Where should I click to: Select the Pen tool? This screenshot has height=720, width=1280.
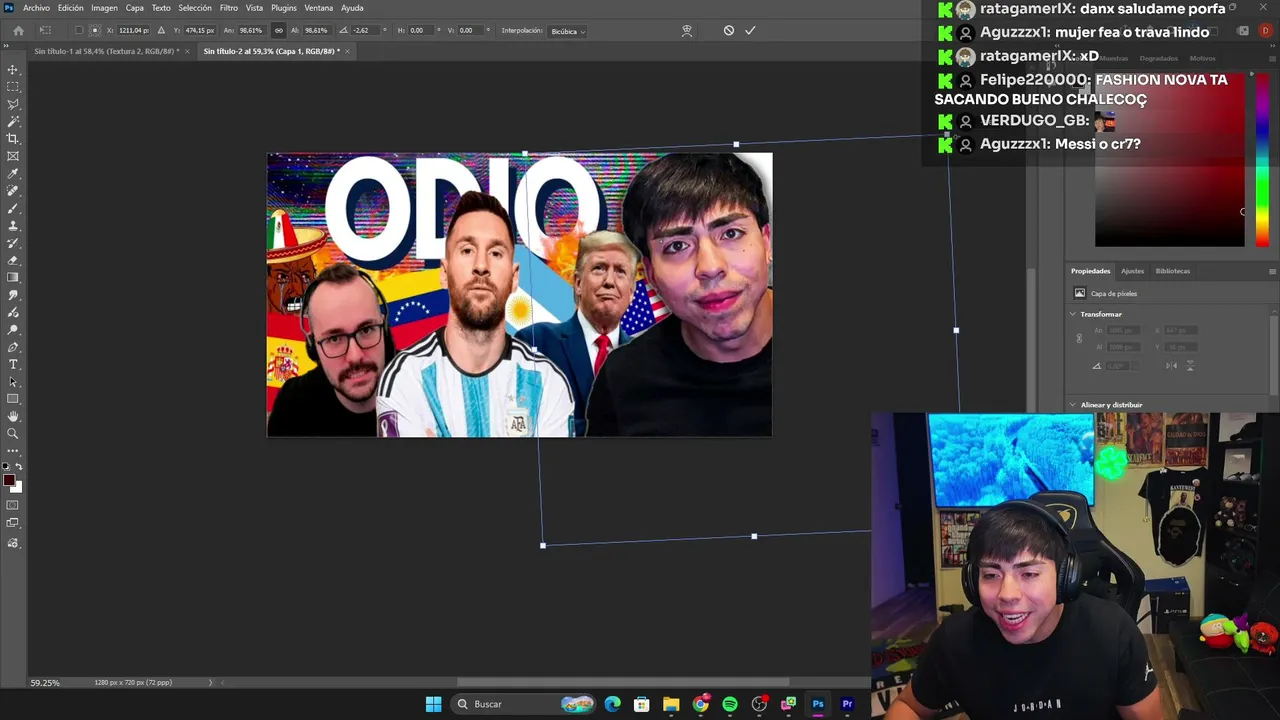pyautogui.click(x=13, y=347)
